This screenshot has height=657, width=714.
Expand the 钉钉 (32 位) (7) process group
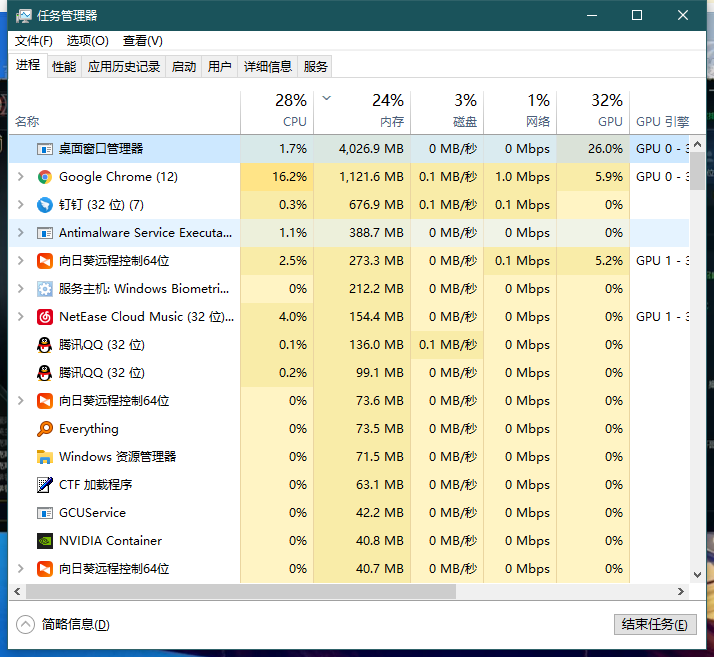click(x=20, y=205)
